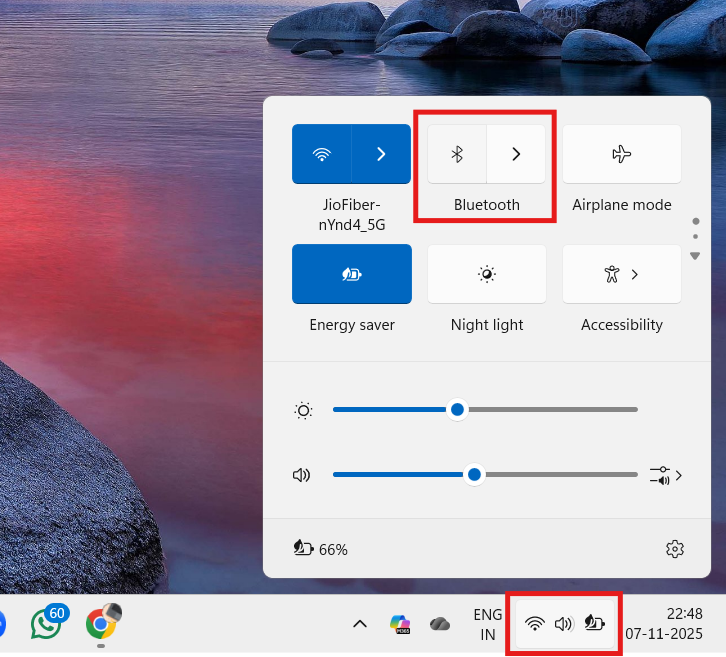Enable Night light
This screenshot has width=726, height=657.
click(x=486, y=274)
